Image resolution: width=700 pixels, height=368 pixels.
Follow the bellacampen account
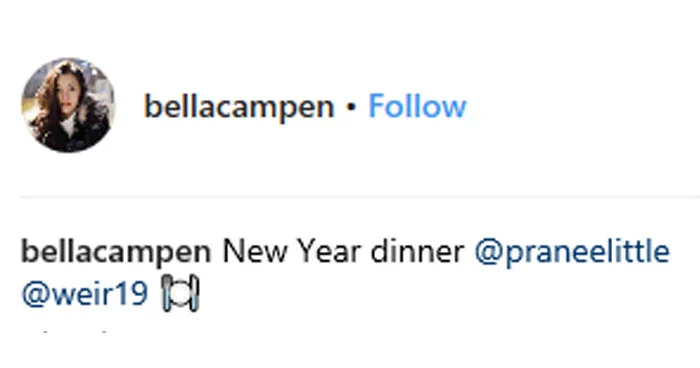pyautogui.click(x=417, y=106)
